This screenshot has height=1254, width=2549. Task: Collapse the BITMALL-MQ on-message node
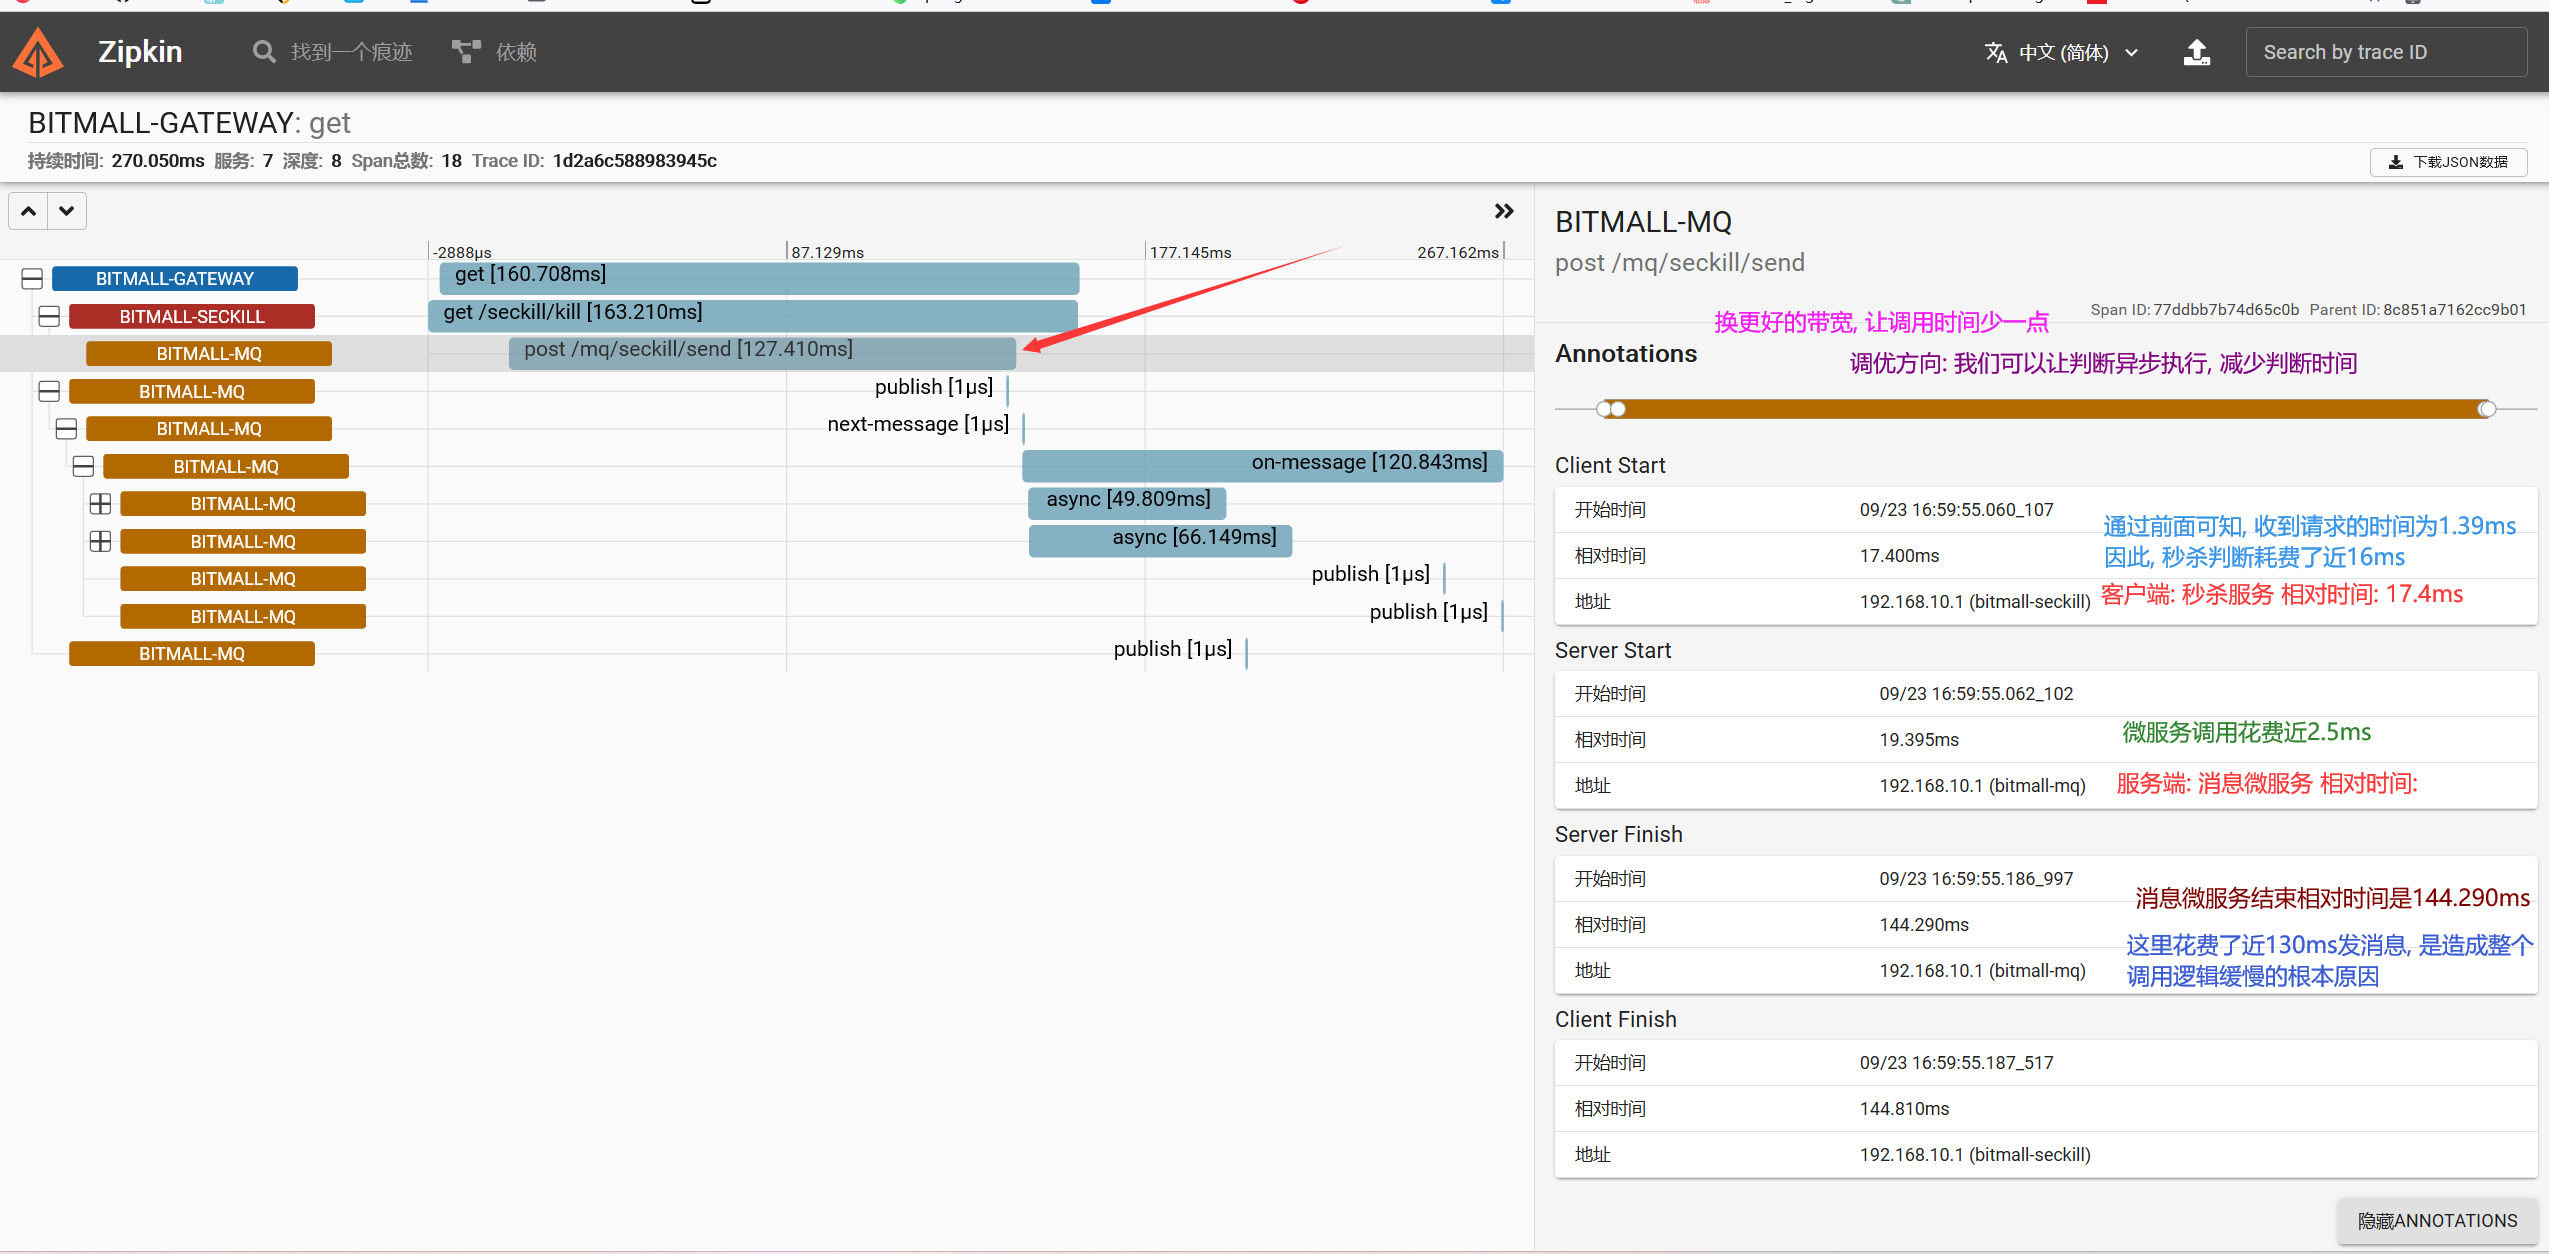point(83,467)
